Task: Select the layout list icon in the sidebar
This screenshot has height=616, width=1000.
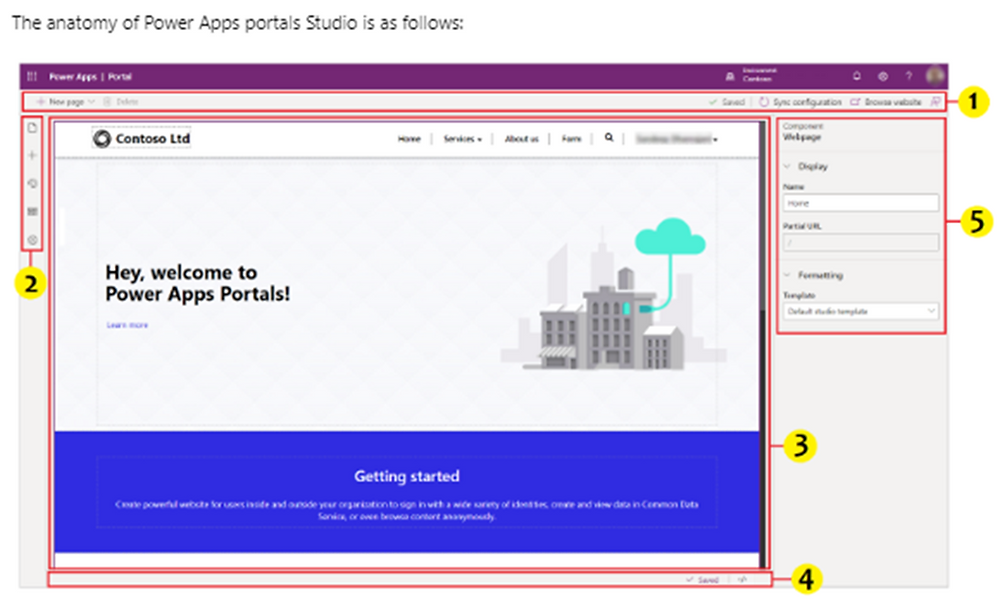Action: [x=33, y=210]
